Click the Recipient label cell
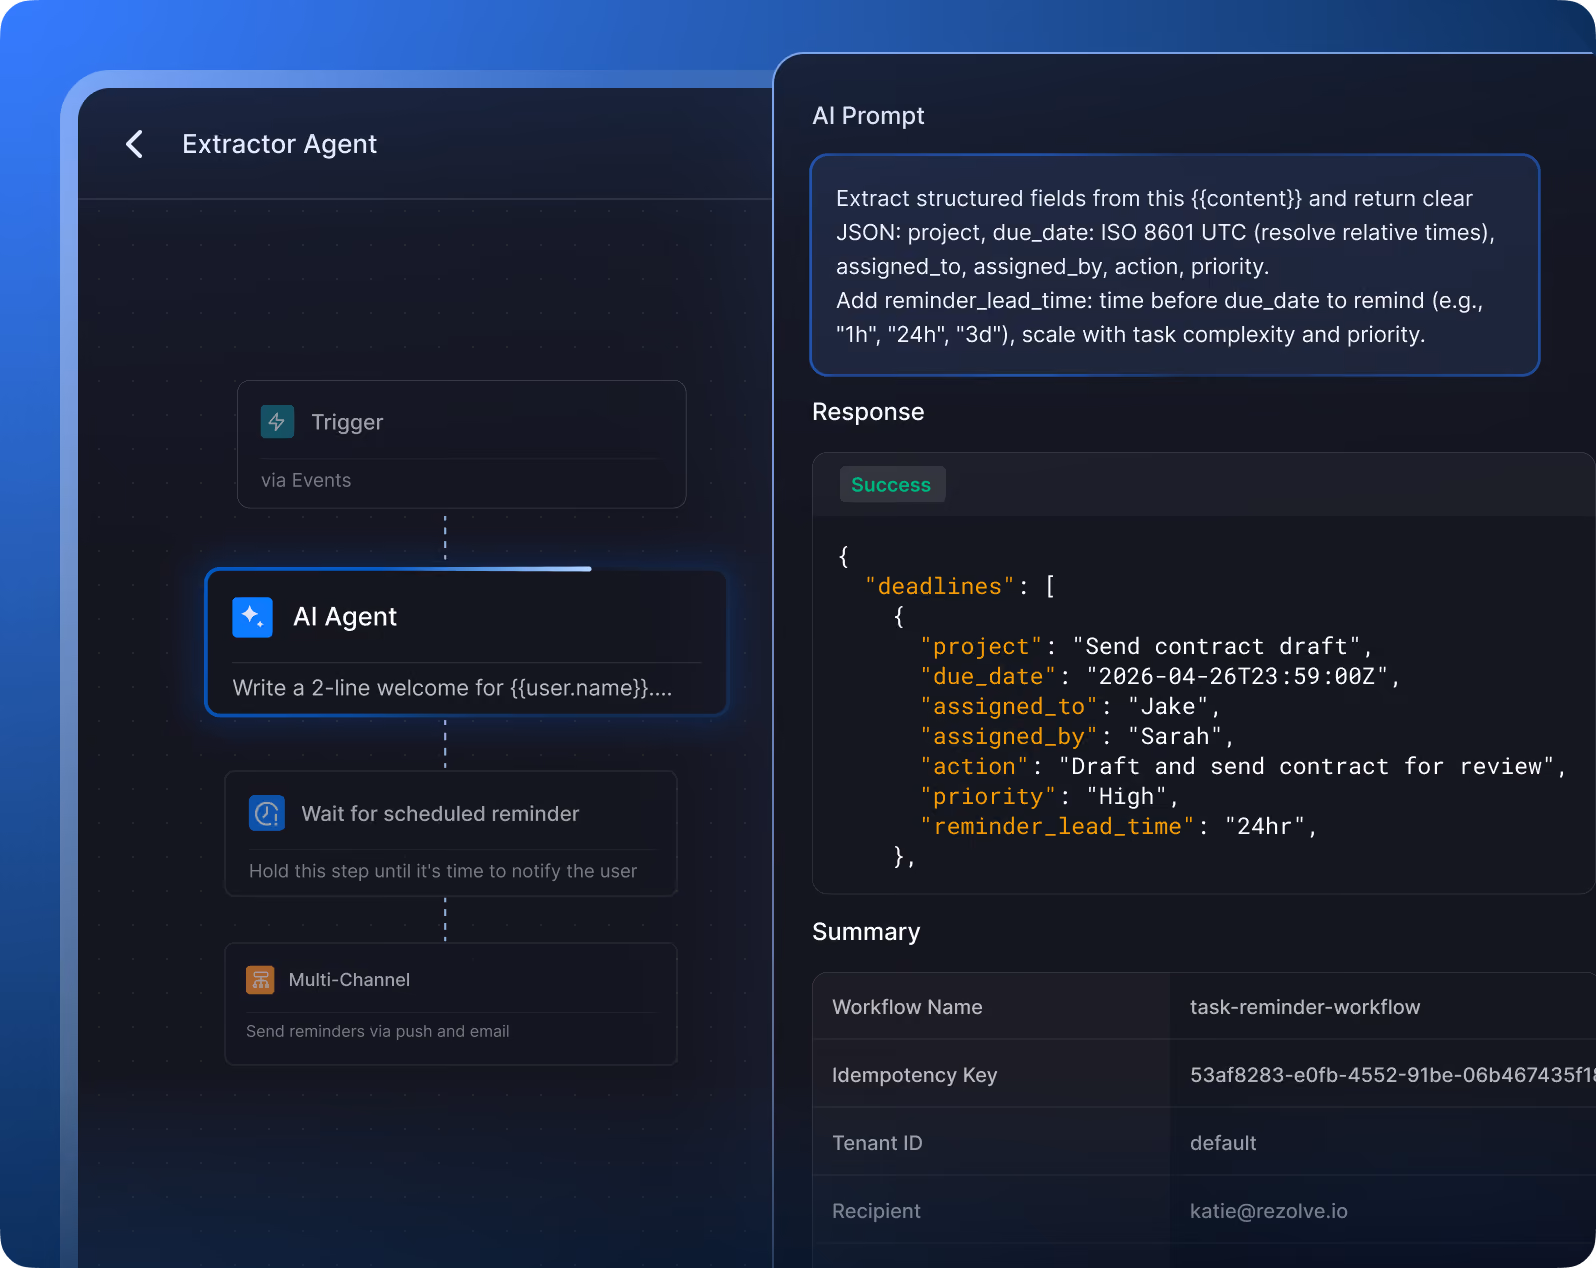Viewport: 1596px width, 1268px height. click(991, 1211)
